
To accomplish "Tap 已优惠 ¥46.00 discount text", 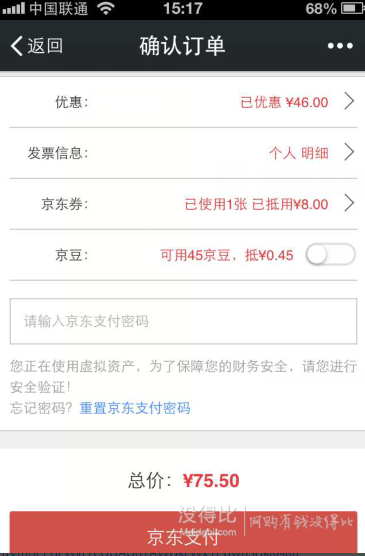I will (x=284, y=102).
